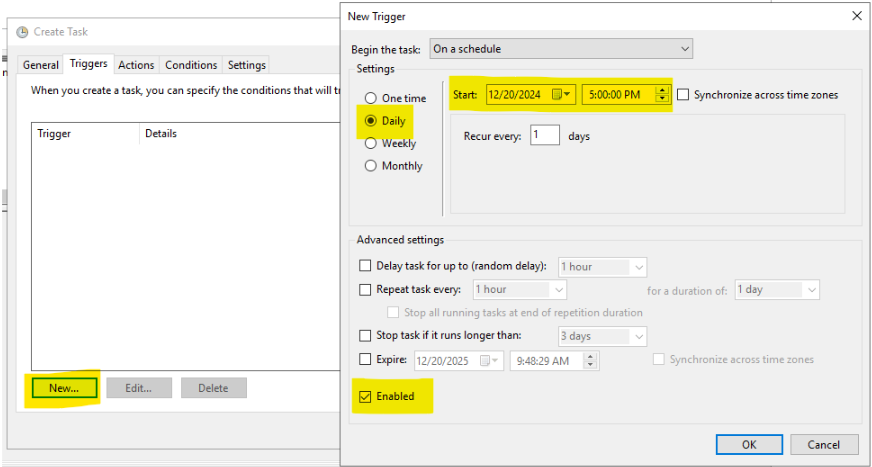This screenshot has height=467, width=872.
Task: Select the Daily schedule option
Action: [370, 121]
